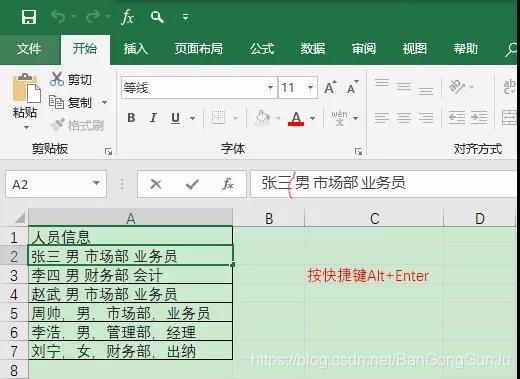Viewport: 520px width, 379px height.
Task: Click the wén phonetic guide icon
Action: point(339,118)
